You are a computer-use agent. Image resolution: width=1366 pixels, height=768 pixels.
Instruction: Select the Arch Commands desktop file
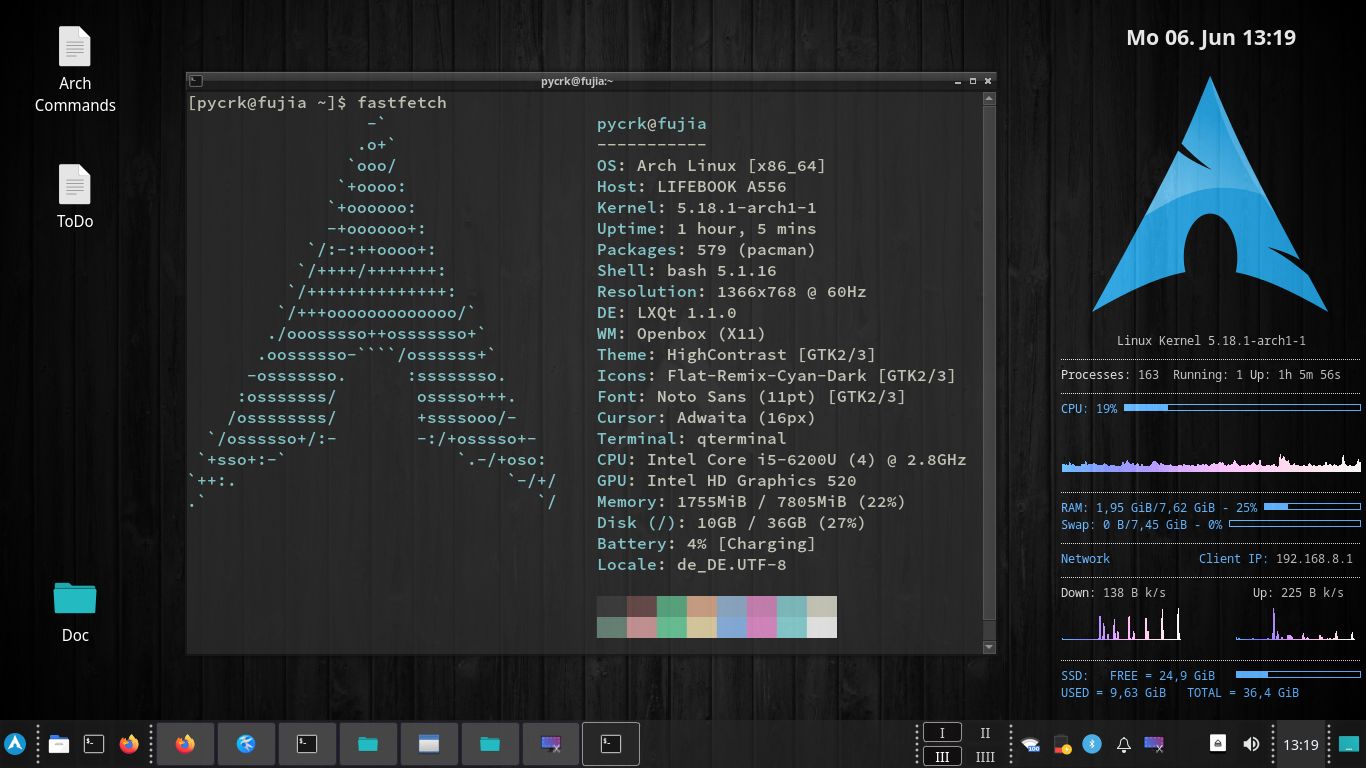point(75,70)
